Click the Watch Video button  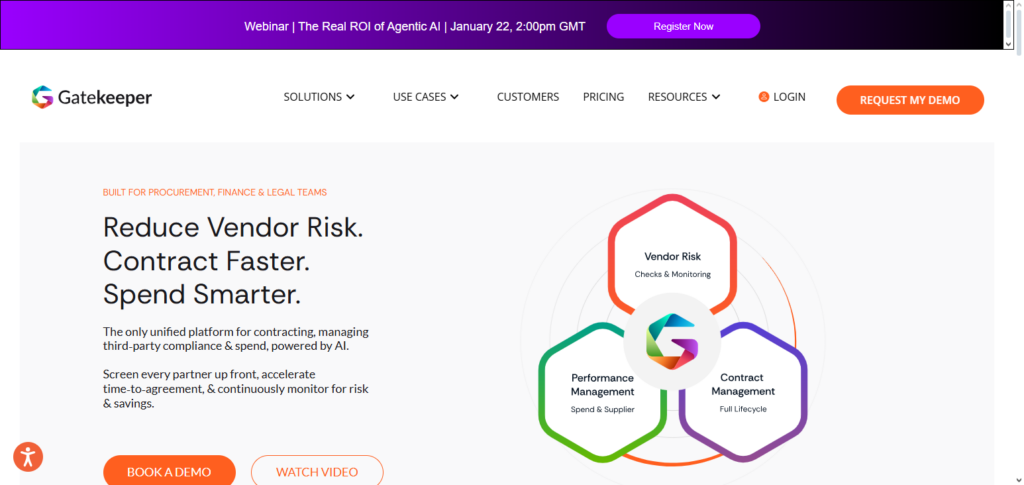[317, 471]
